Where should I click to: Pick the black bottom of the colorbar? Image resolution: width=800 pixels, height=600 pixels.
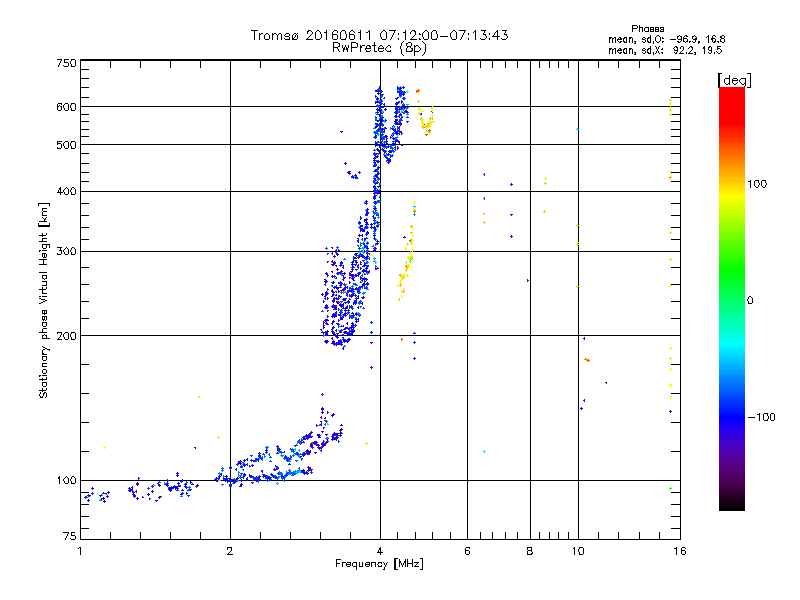732,503
